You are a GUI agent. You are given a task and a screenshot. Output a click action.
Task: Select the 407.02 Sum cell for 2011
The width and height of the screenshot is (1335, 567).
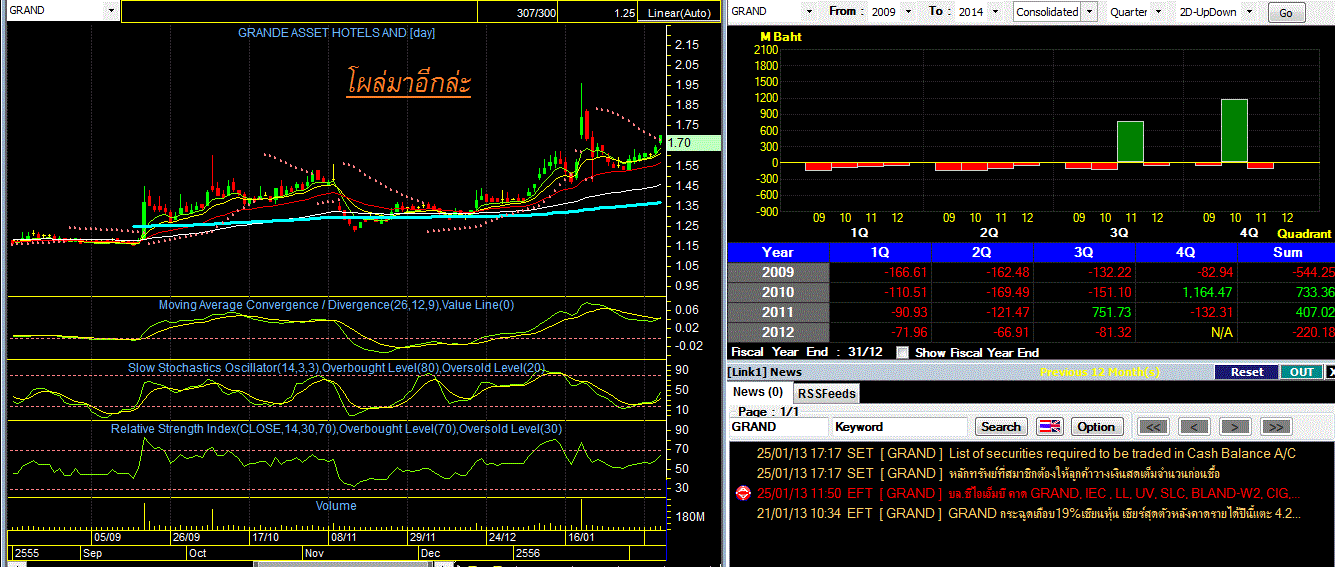(1287, 312)
